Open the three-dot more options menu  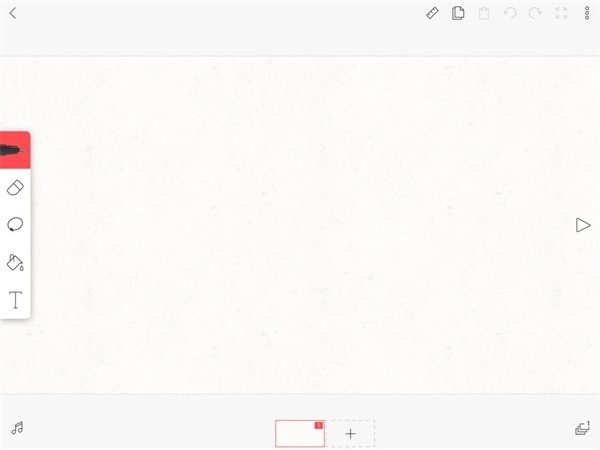pos(587,14)
